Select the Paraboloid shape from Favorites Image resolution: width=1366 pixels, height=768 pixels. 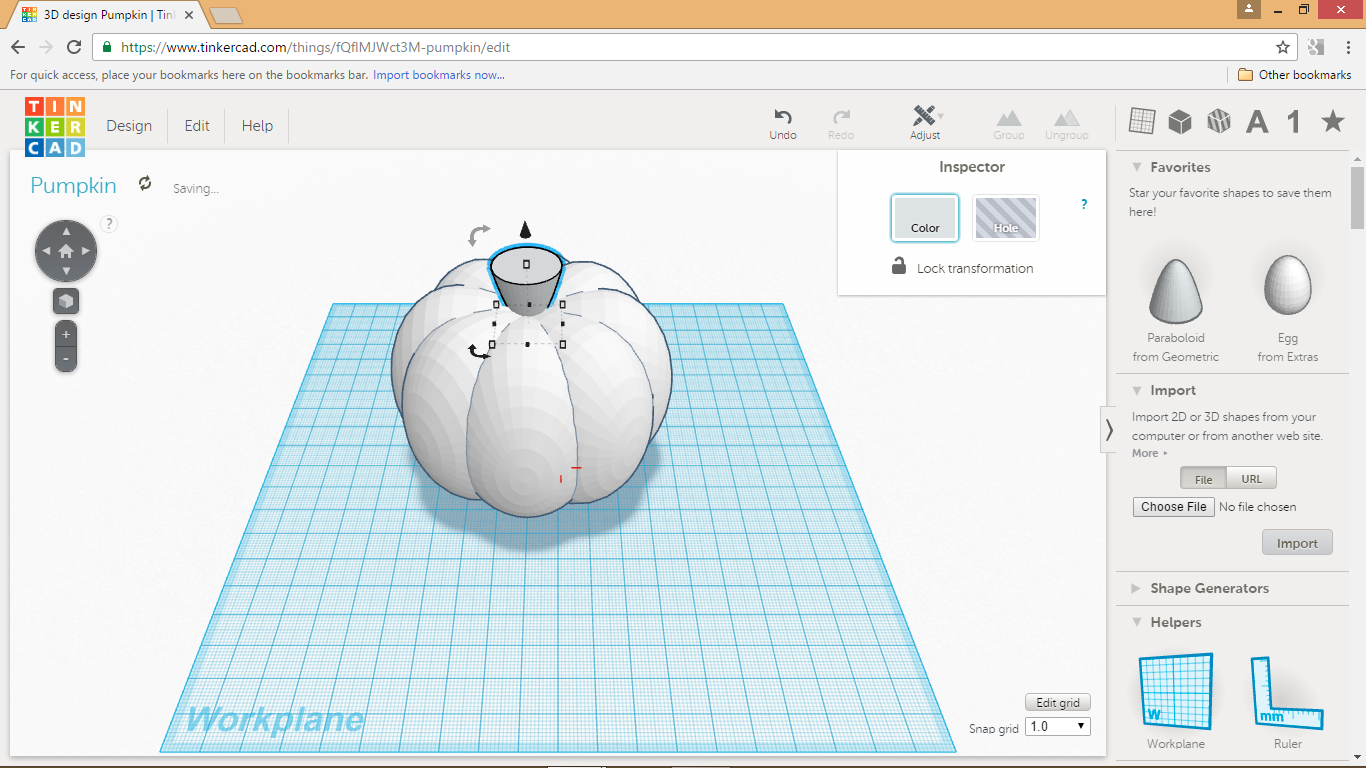(1174, 290)
